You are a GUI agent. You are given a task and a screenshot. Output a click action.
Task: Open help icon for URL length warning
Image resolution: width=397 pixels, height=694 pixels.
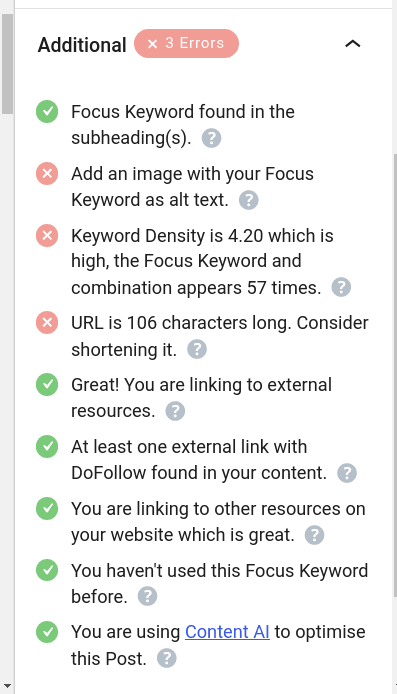click(x=197, y=350)
